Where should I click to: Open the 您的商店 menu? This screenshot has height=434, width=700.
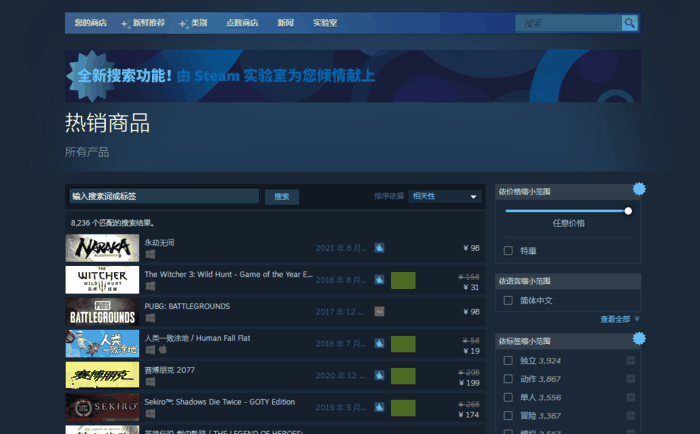pos(91,23)
